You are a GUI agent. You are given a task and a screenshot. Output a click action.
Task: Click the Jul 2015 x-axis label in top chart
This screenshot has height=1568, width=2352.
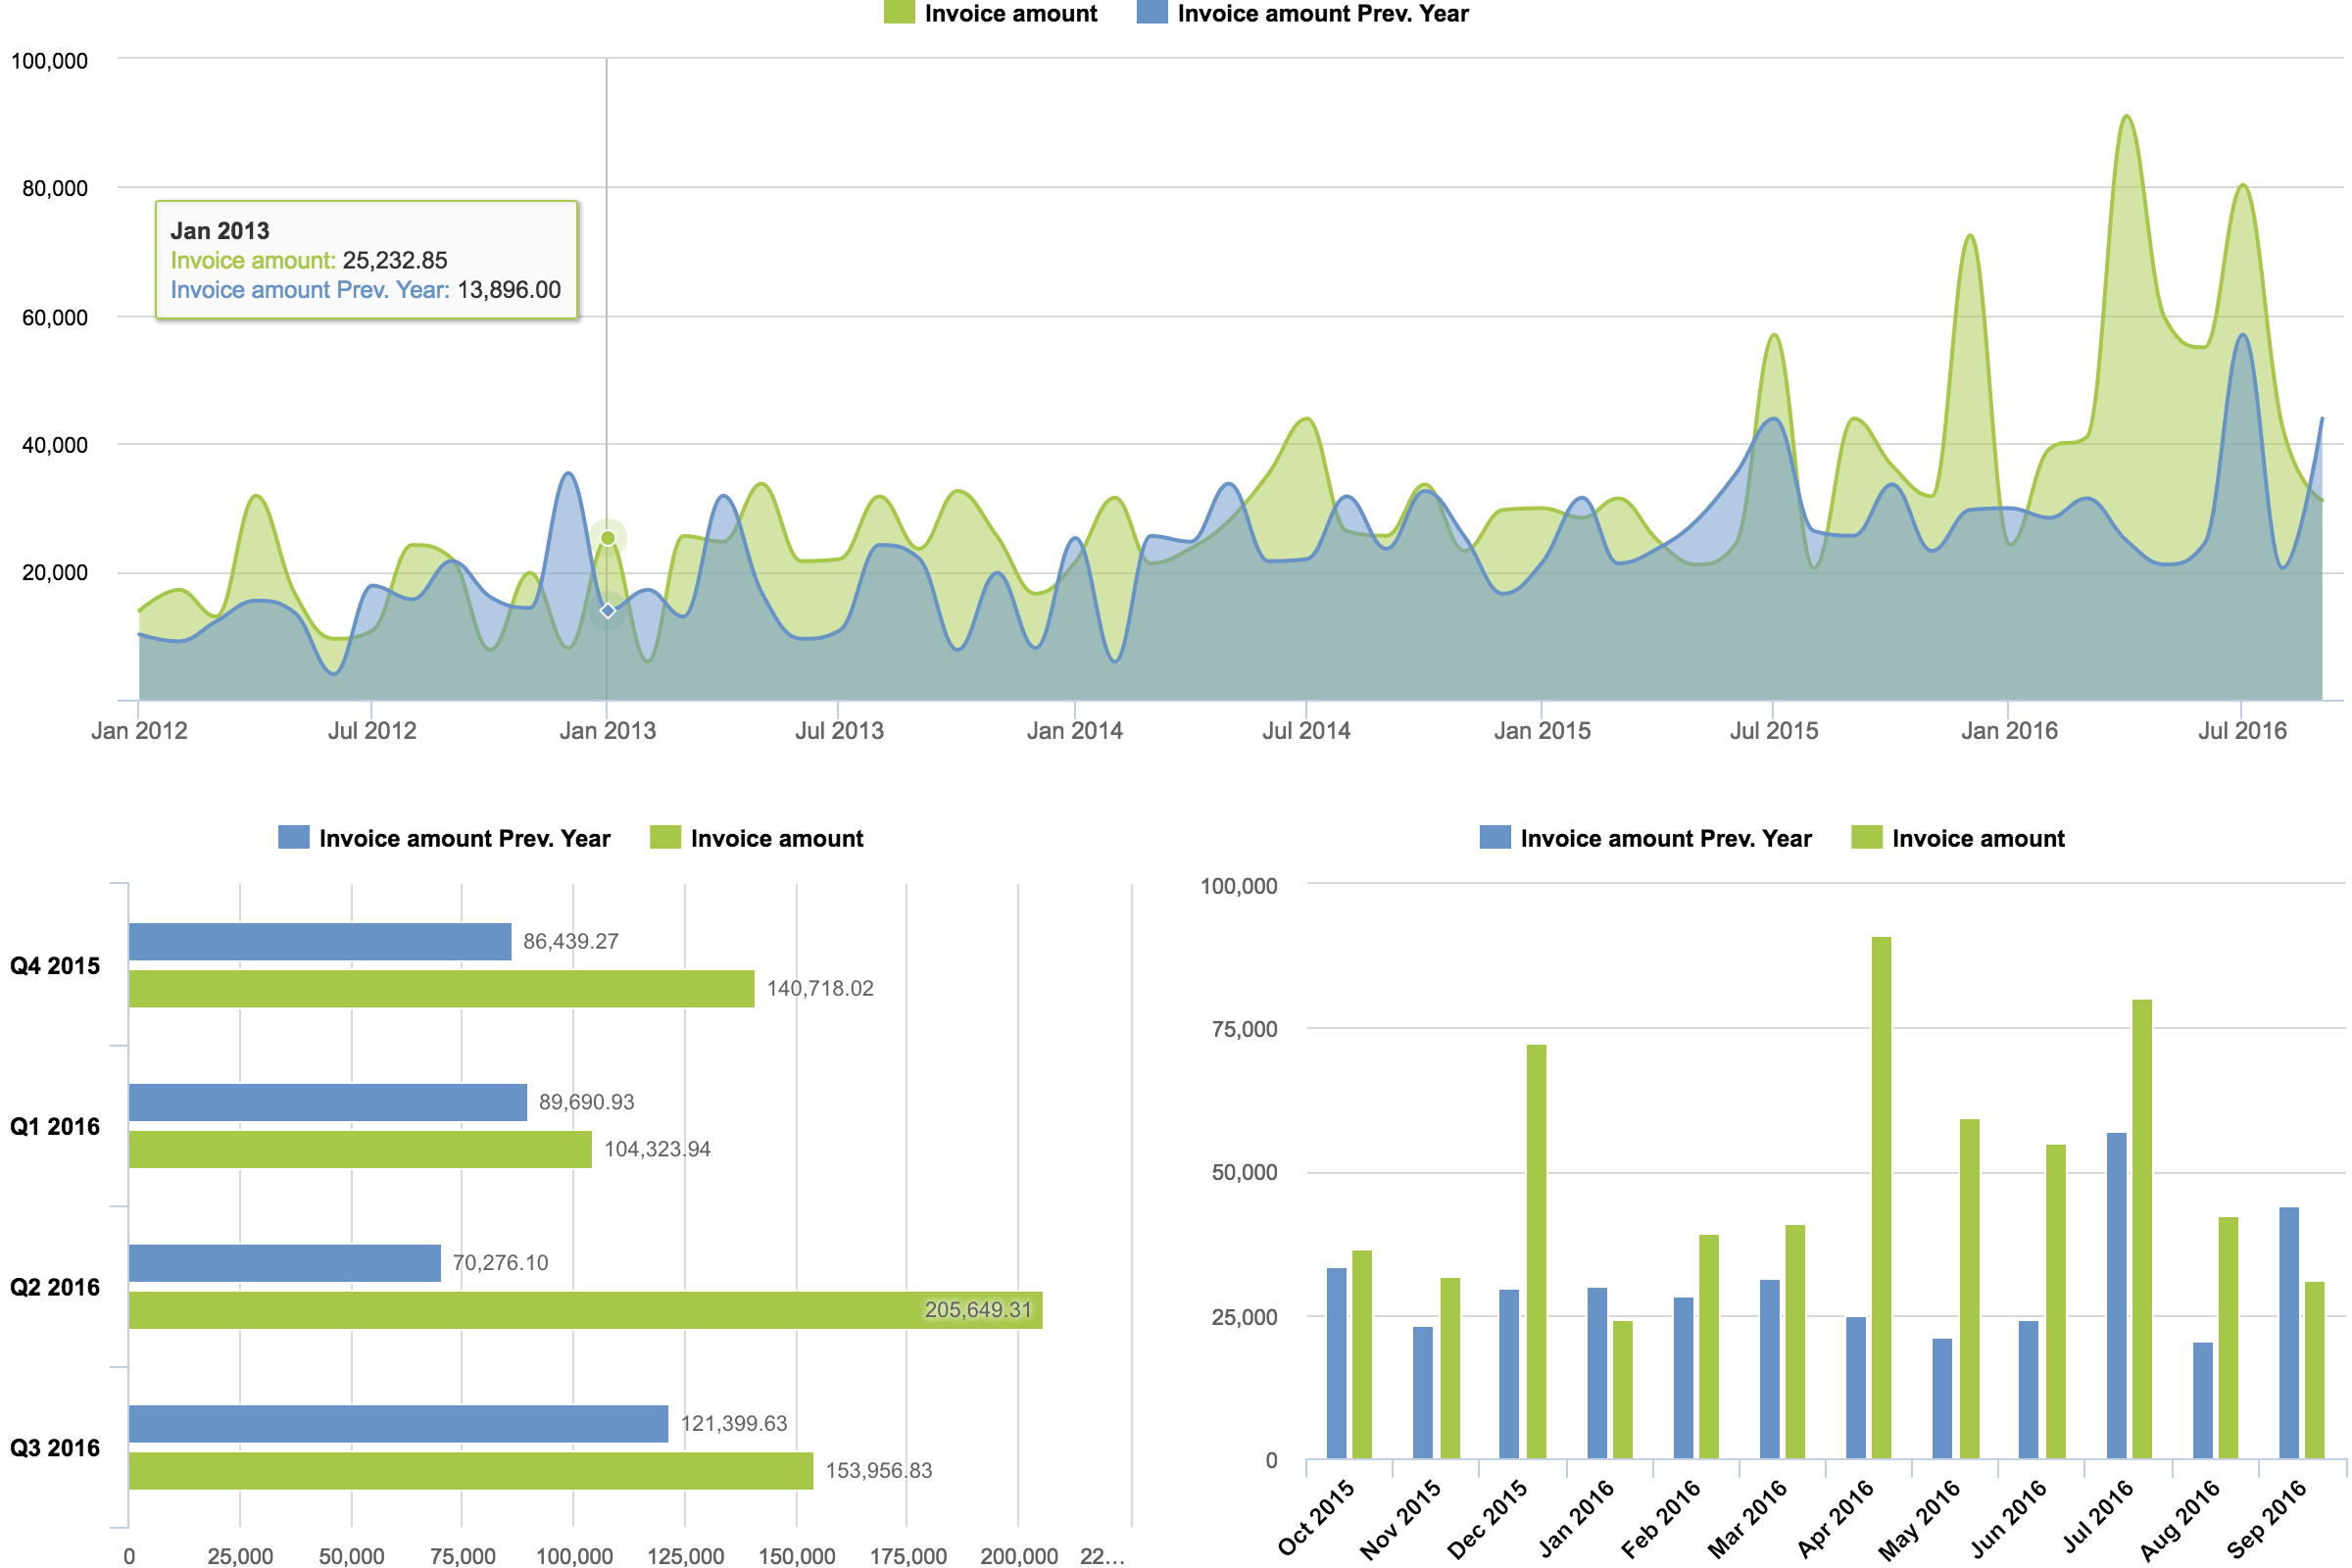(x=1773, y=730)
